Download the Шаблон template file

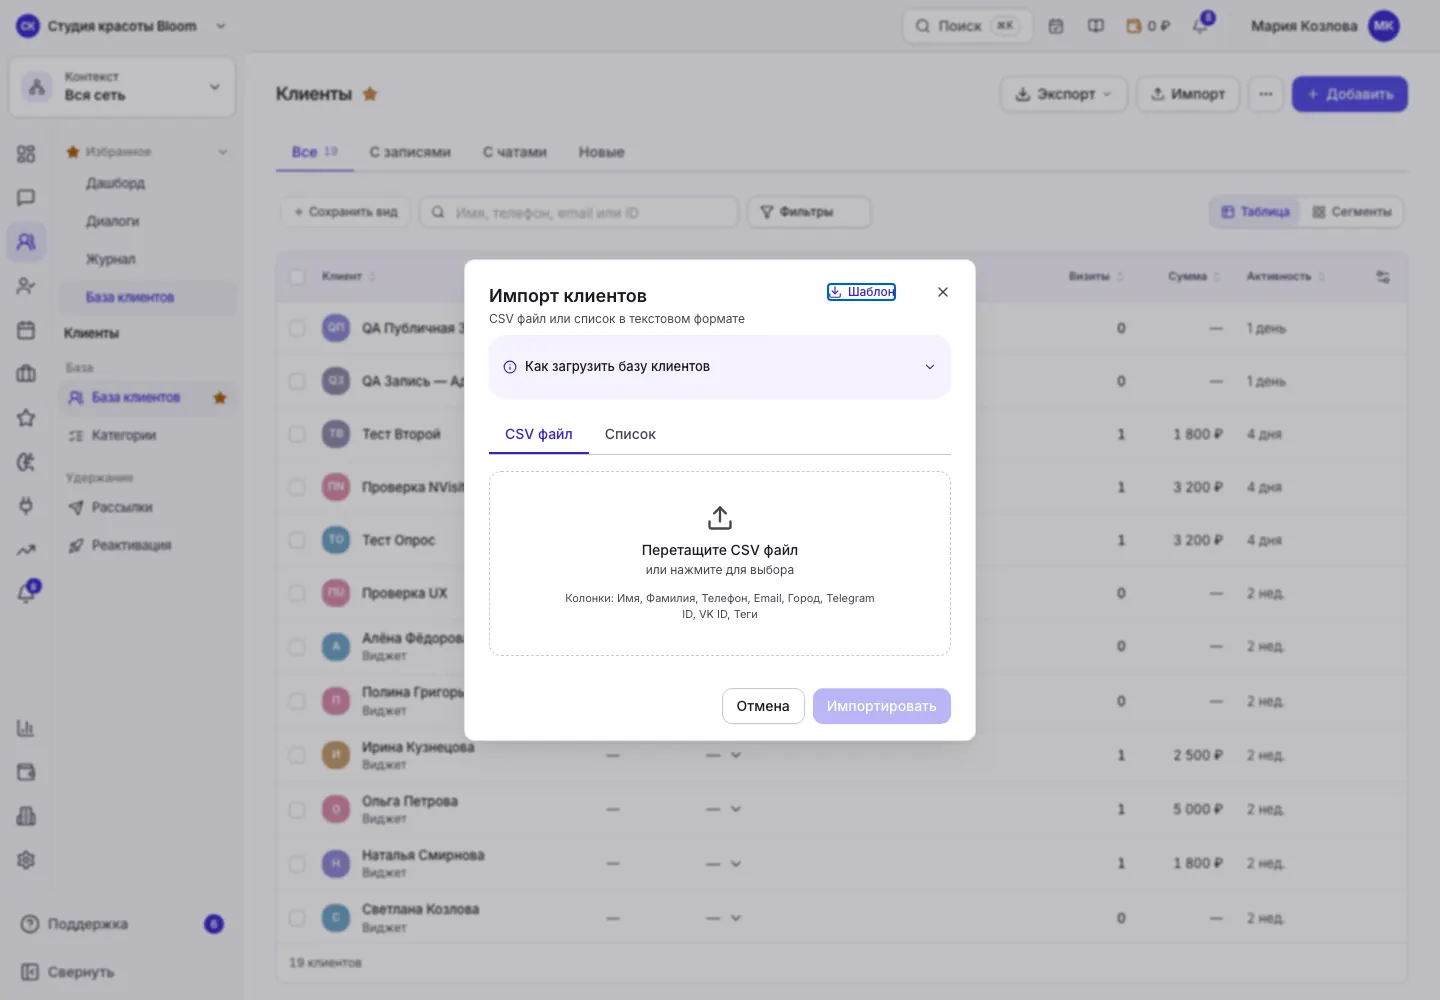[x=861, y=292]
